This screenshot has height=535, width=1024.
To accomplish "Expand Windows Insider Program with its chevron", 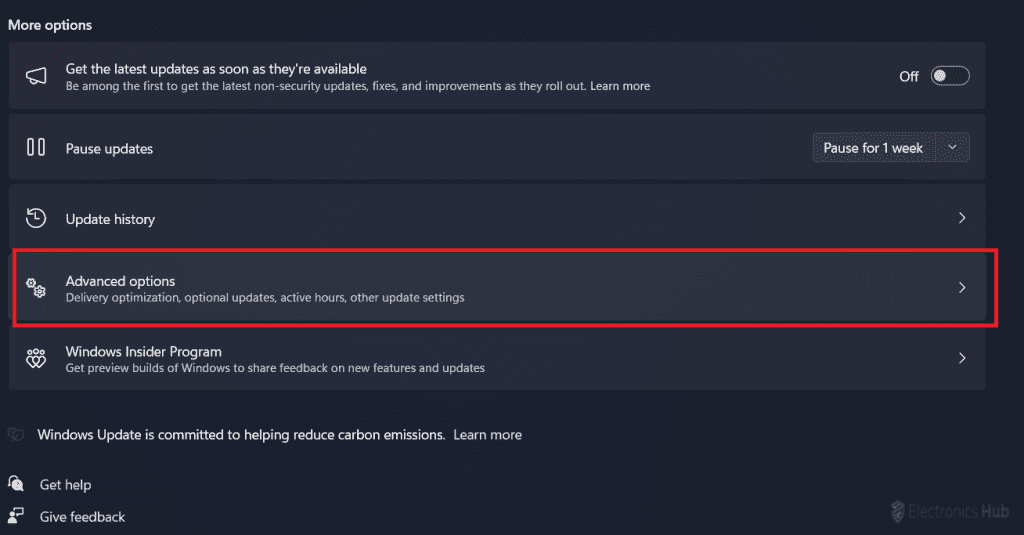I will (x=962, y=358).
